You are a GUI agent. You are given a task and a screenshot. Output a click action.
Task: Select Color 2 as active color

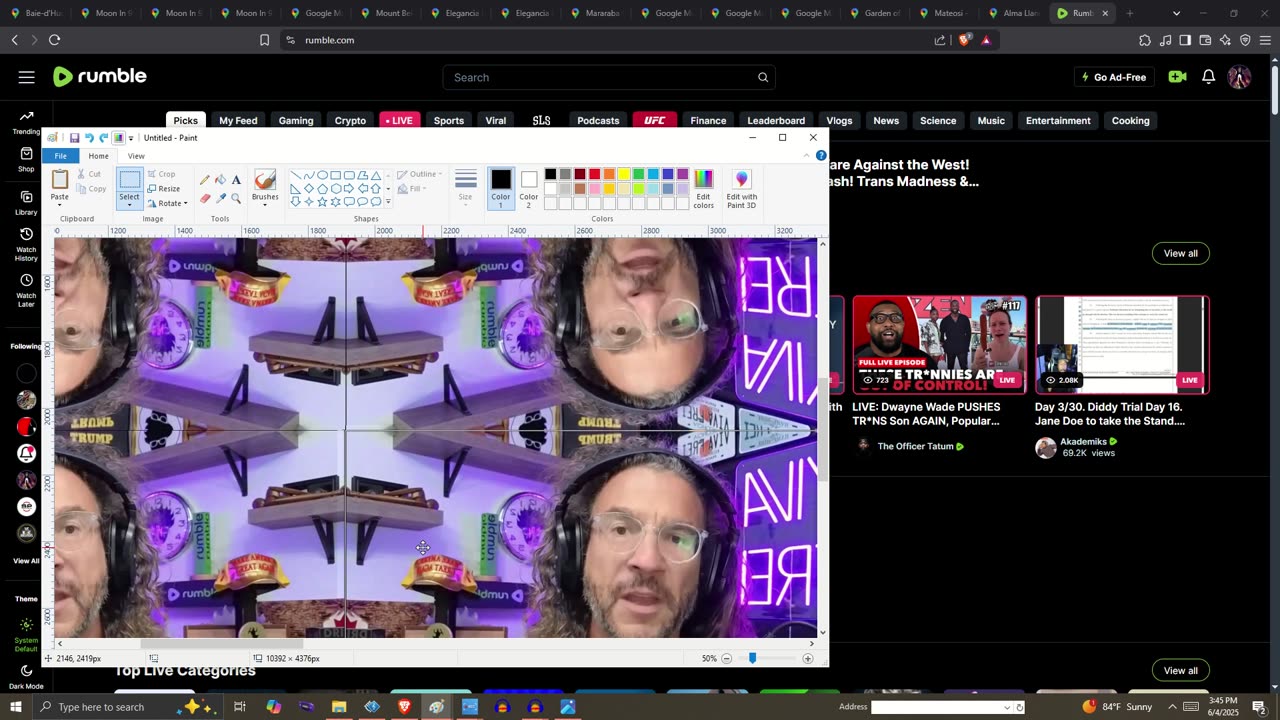point(529,187)
